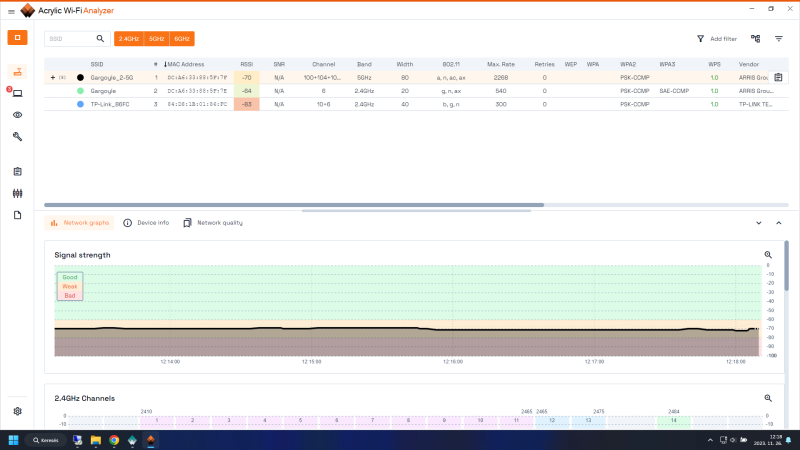This screenshot has width=800, height=450.
Task: Open Google Chrome from taskbar
Action: pyautogui.click(x=114, y=440)
